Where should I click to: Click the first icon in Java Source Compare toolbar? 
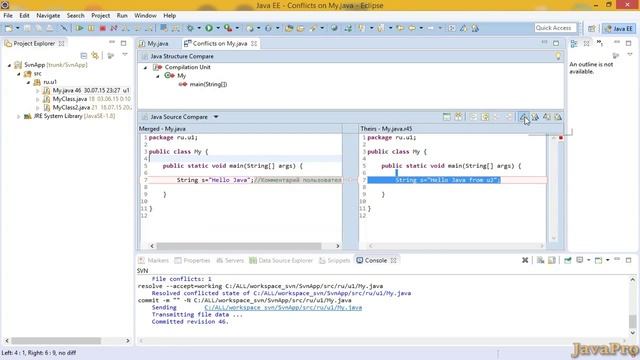447,117
